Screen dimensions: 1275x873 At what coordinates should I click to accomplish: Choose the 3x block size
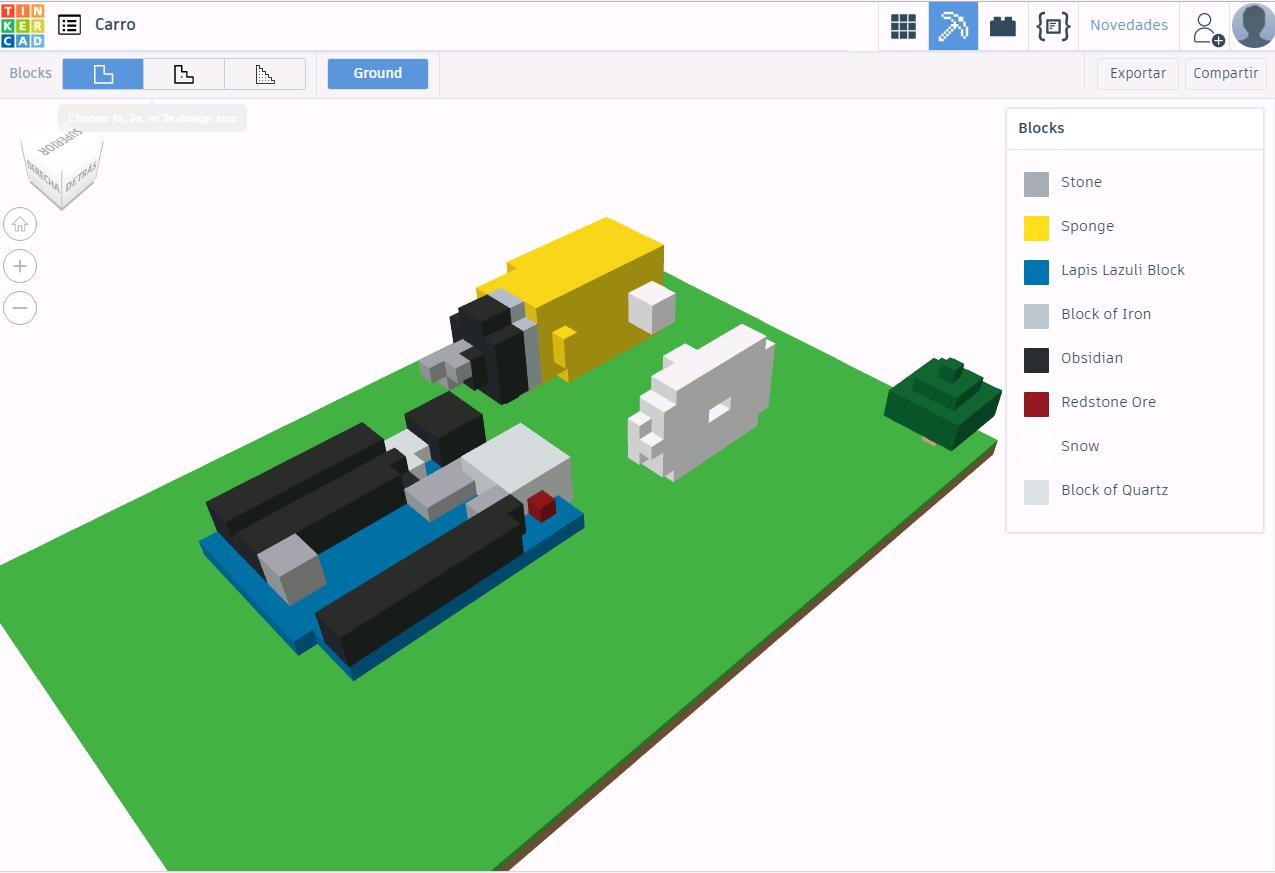pos(265,74)
